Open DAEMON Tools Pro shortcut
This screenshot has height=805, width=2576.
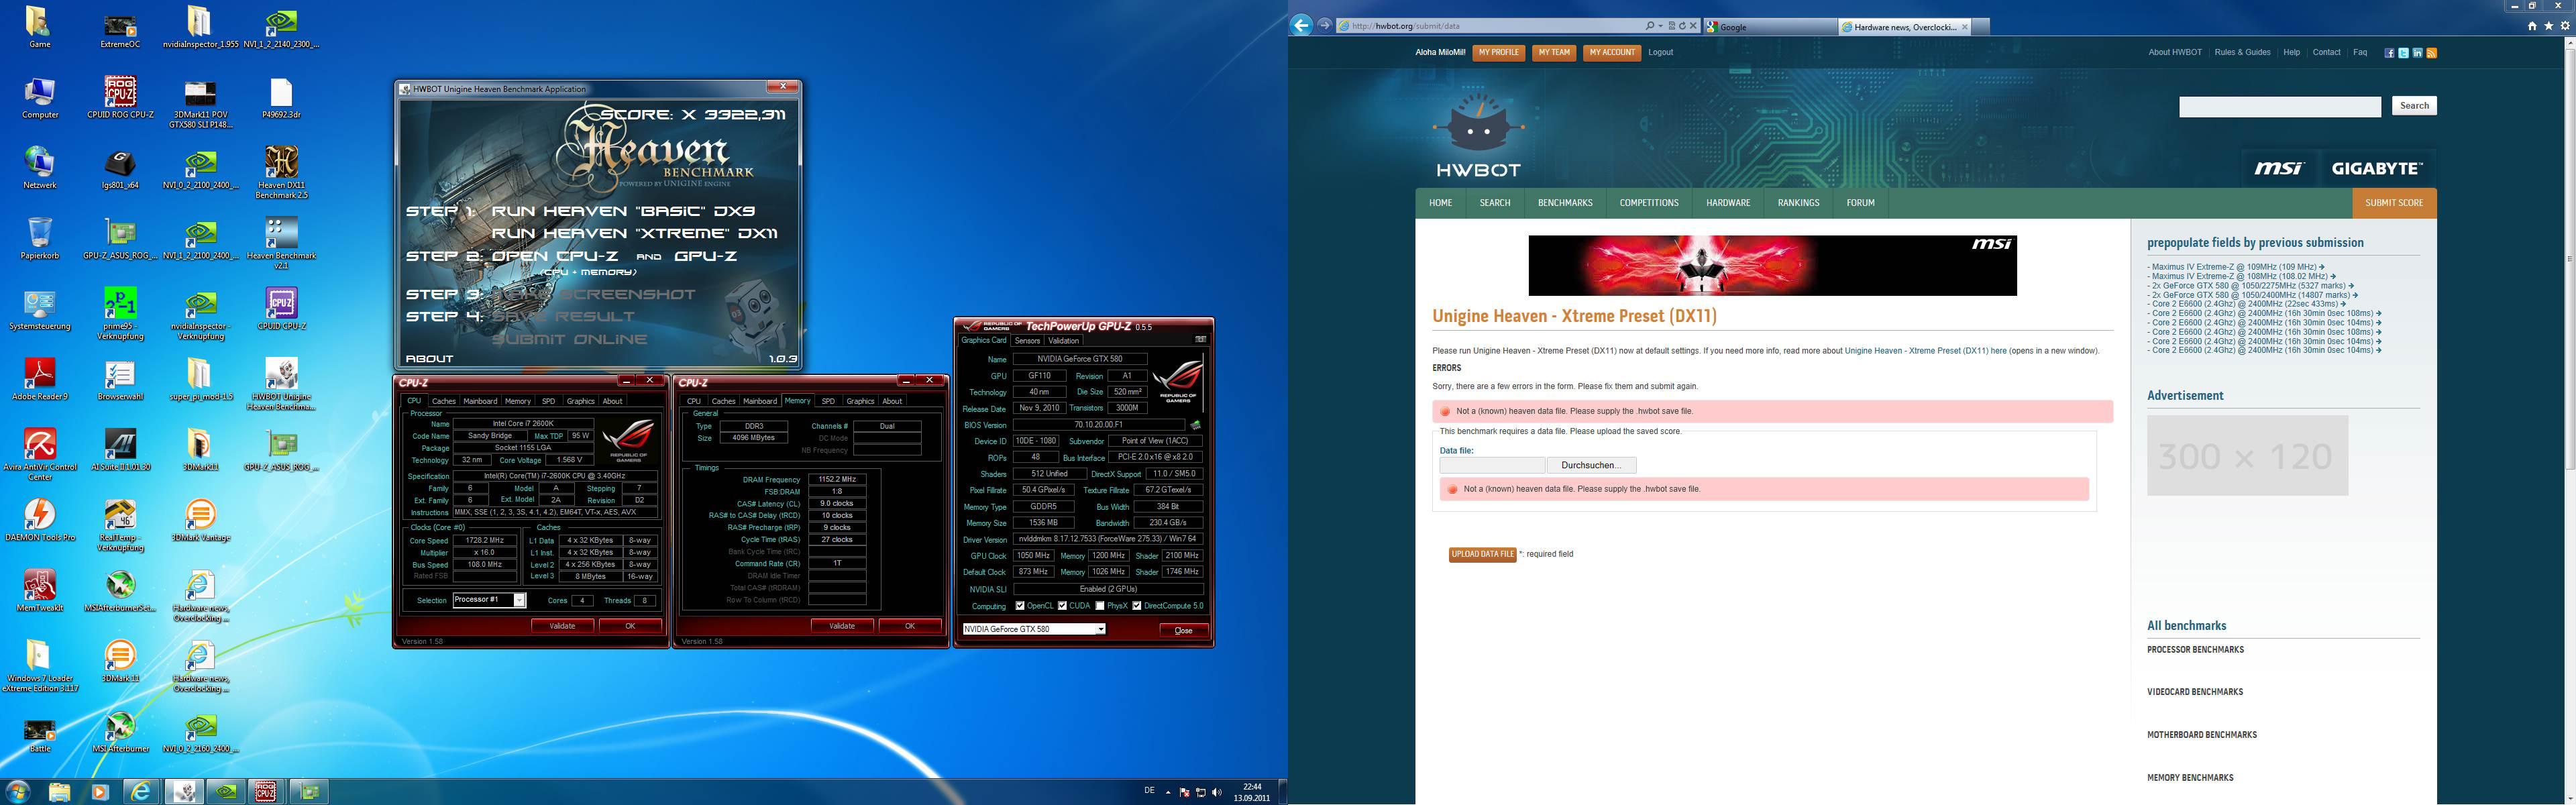40,520
